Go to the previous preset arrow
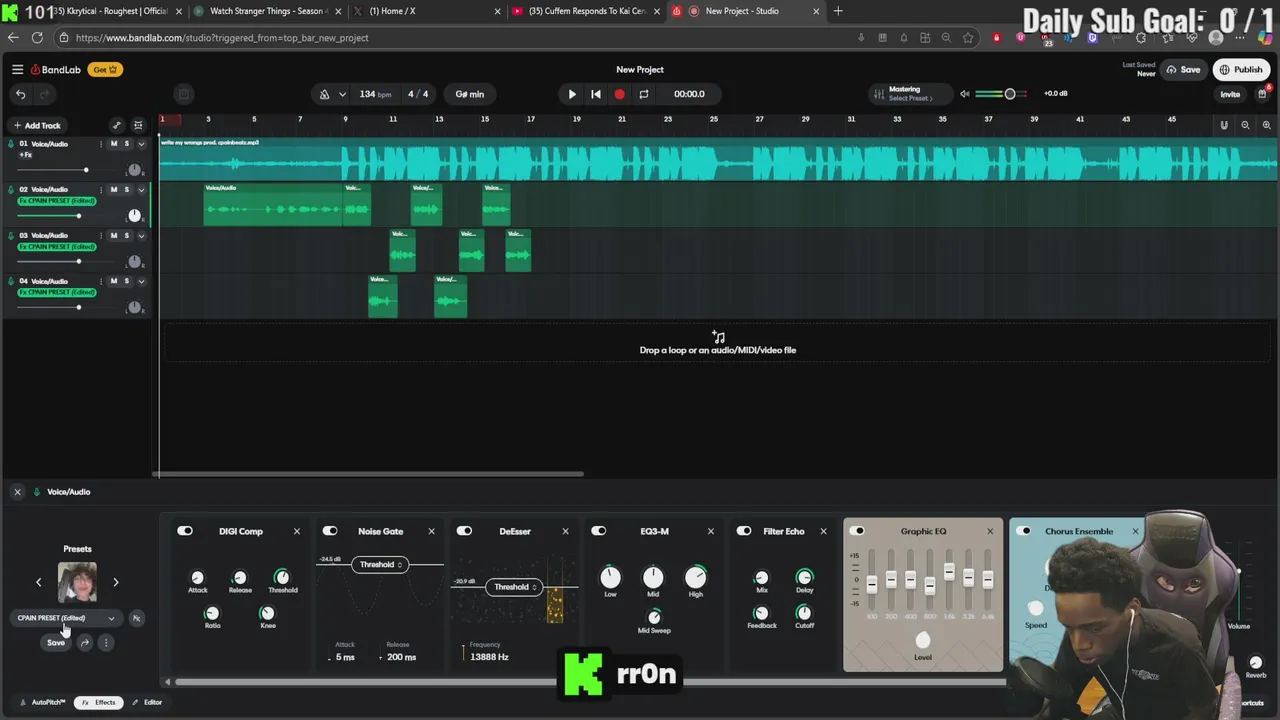The width and height of the screenshot is (1280, 720). tap(39, 582)
